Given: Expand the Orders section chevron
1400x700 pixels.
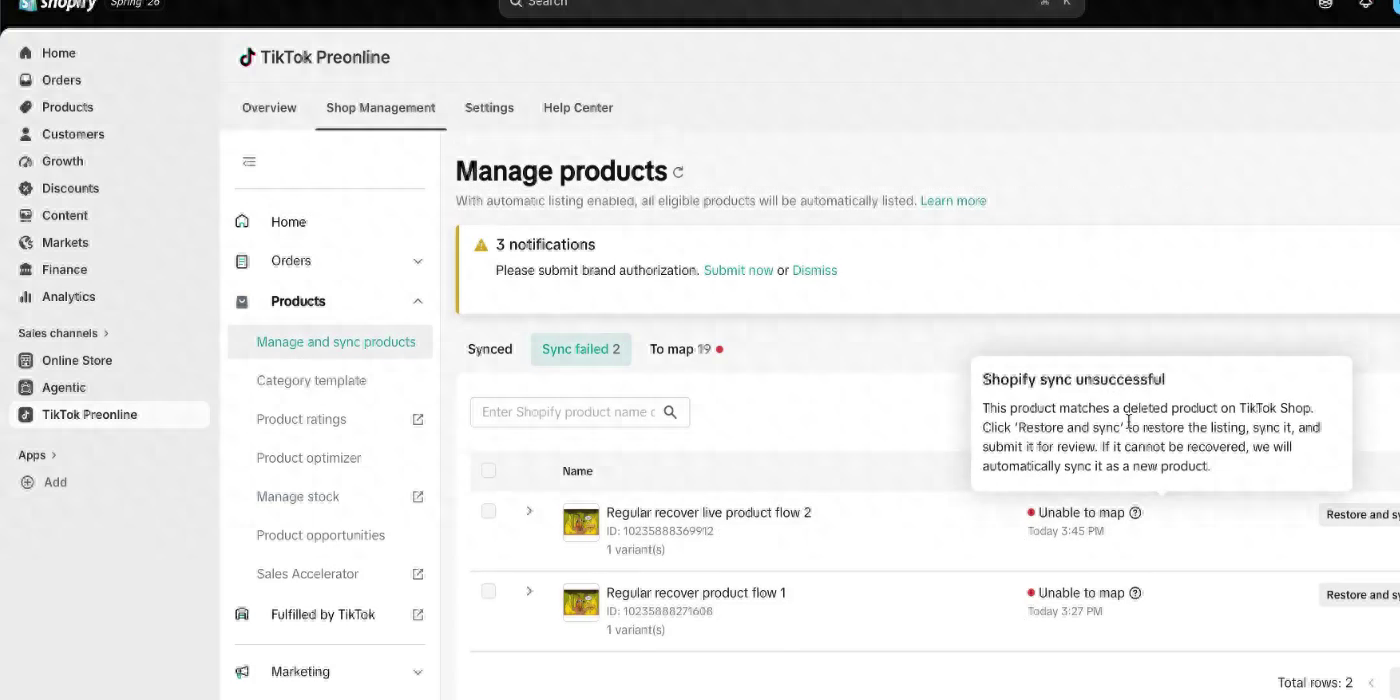Looking at the screenshot, I should point(418,261).
